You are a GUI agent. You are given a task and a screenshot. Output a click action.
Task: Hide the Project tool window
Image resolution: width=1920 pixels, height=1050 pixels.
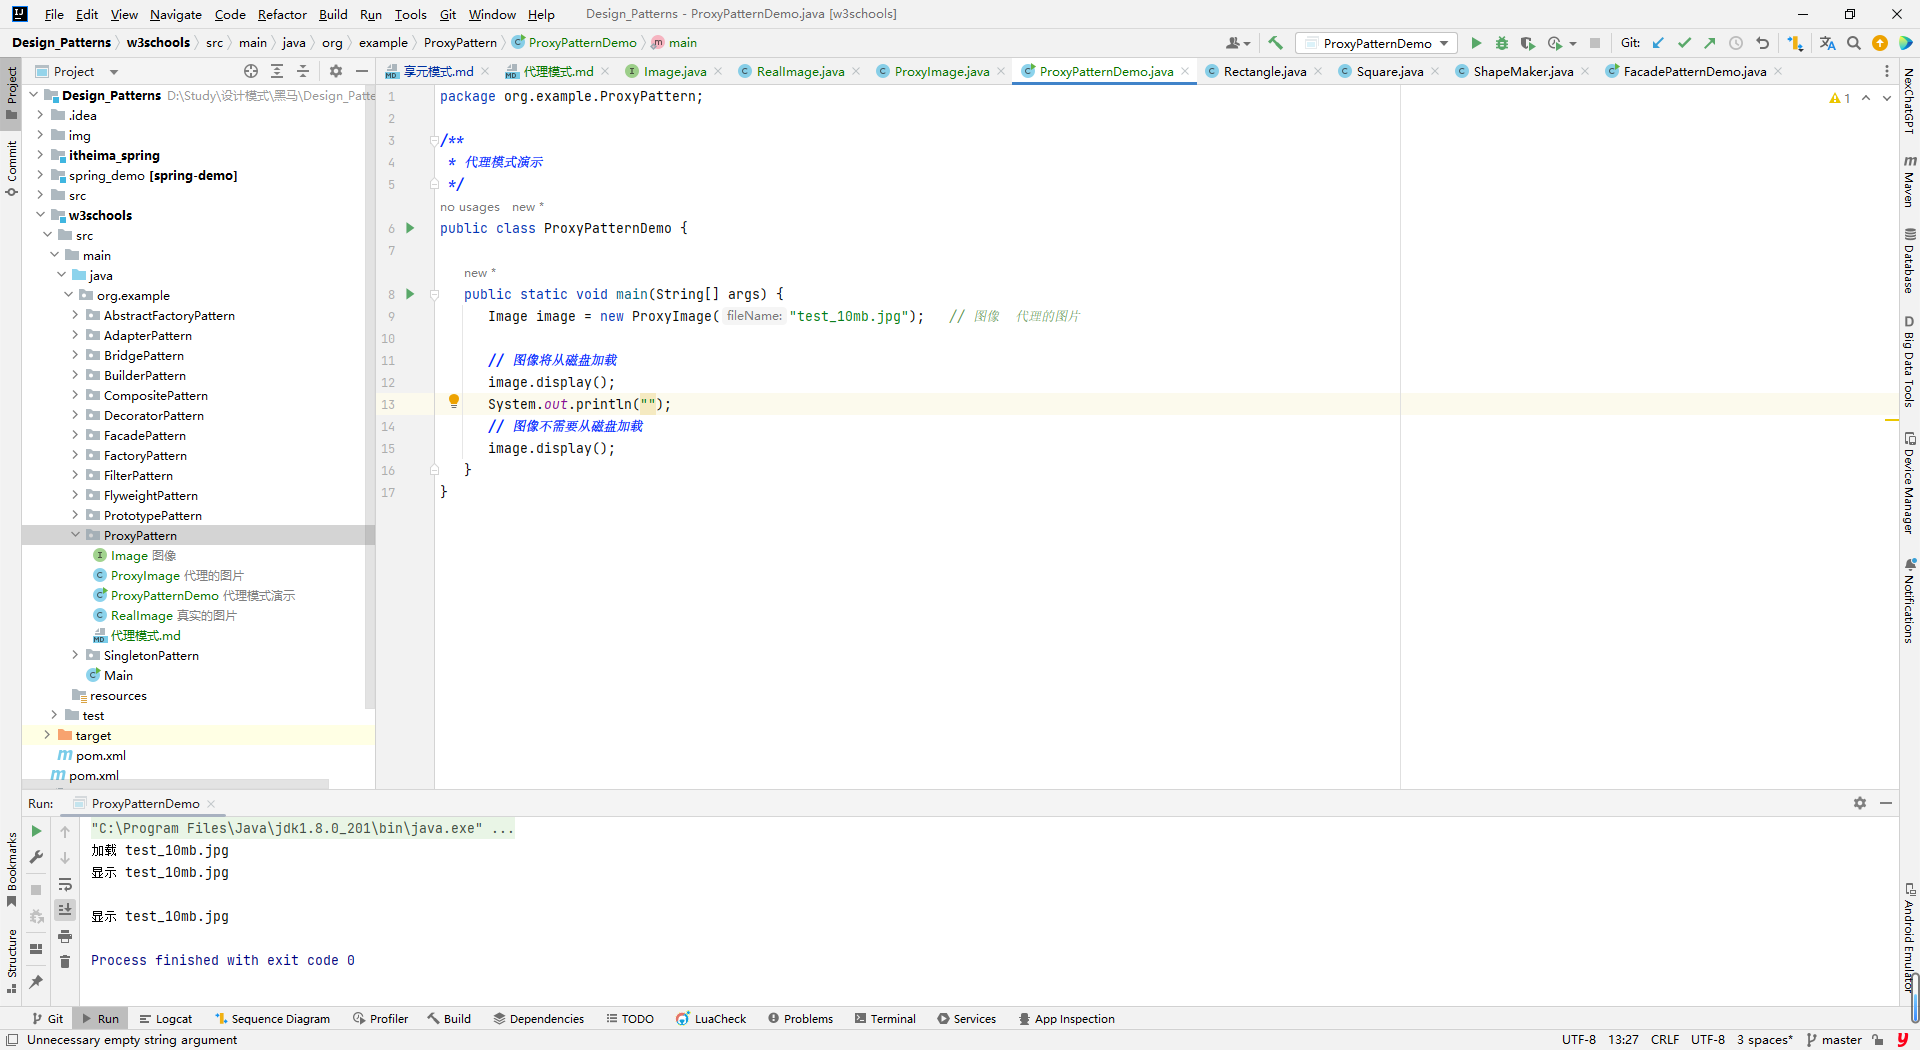point(362,71)
